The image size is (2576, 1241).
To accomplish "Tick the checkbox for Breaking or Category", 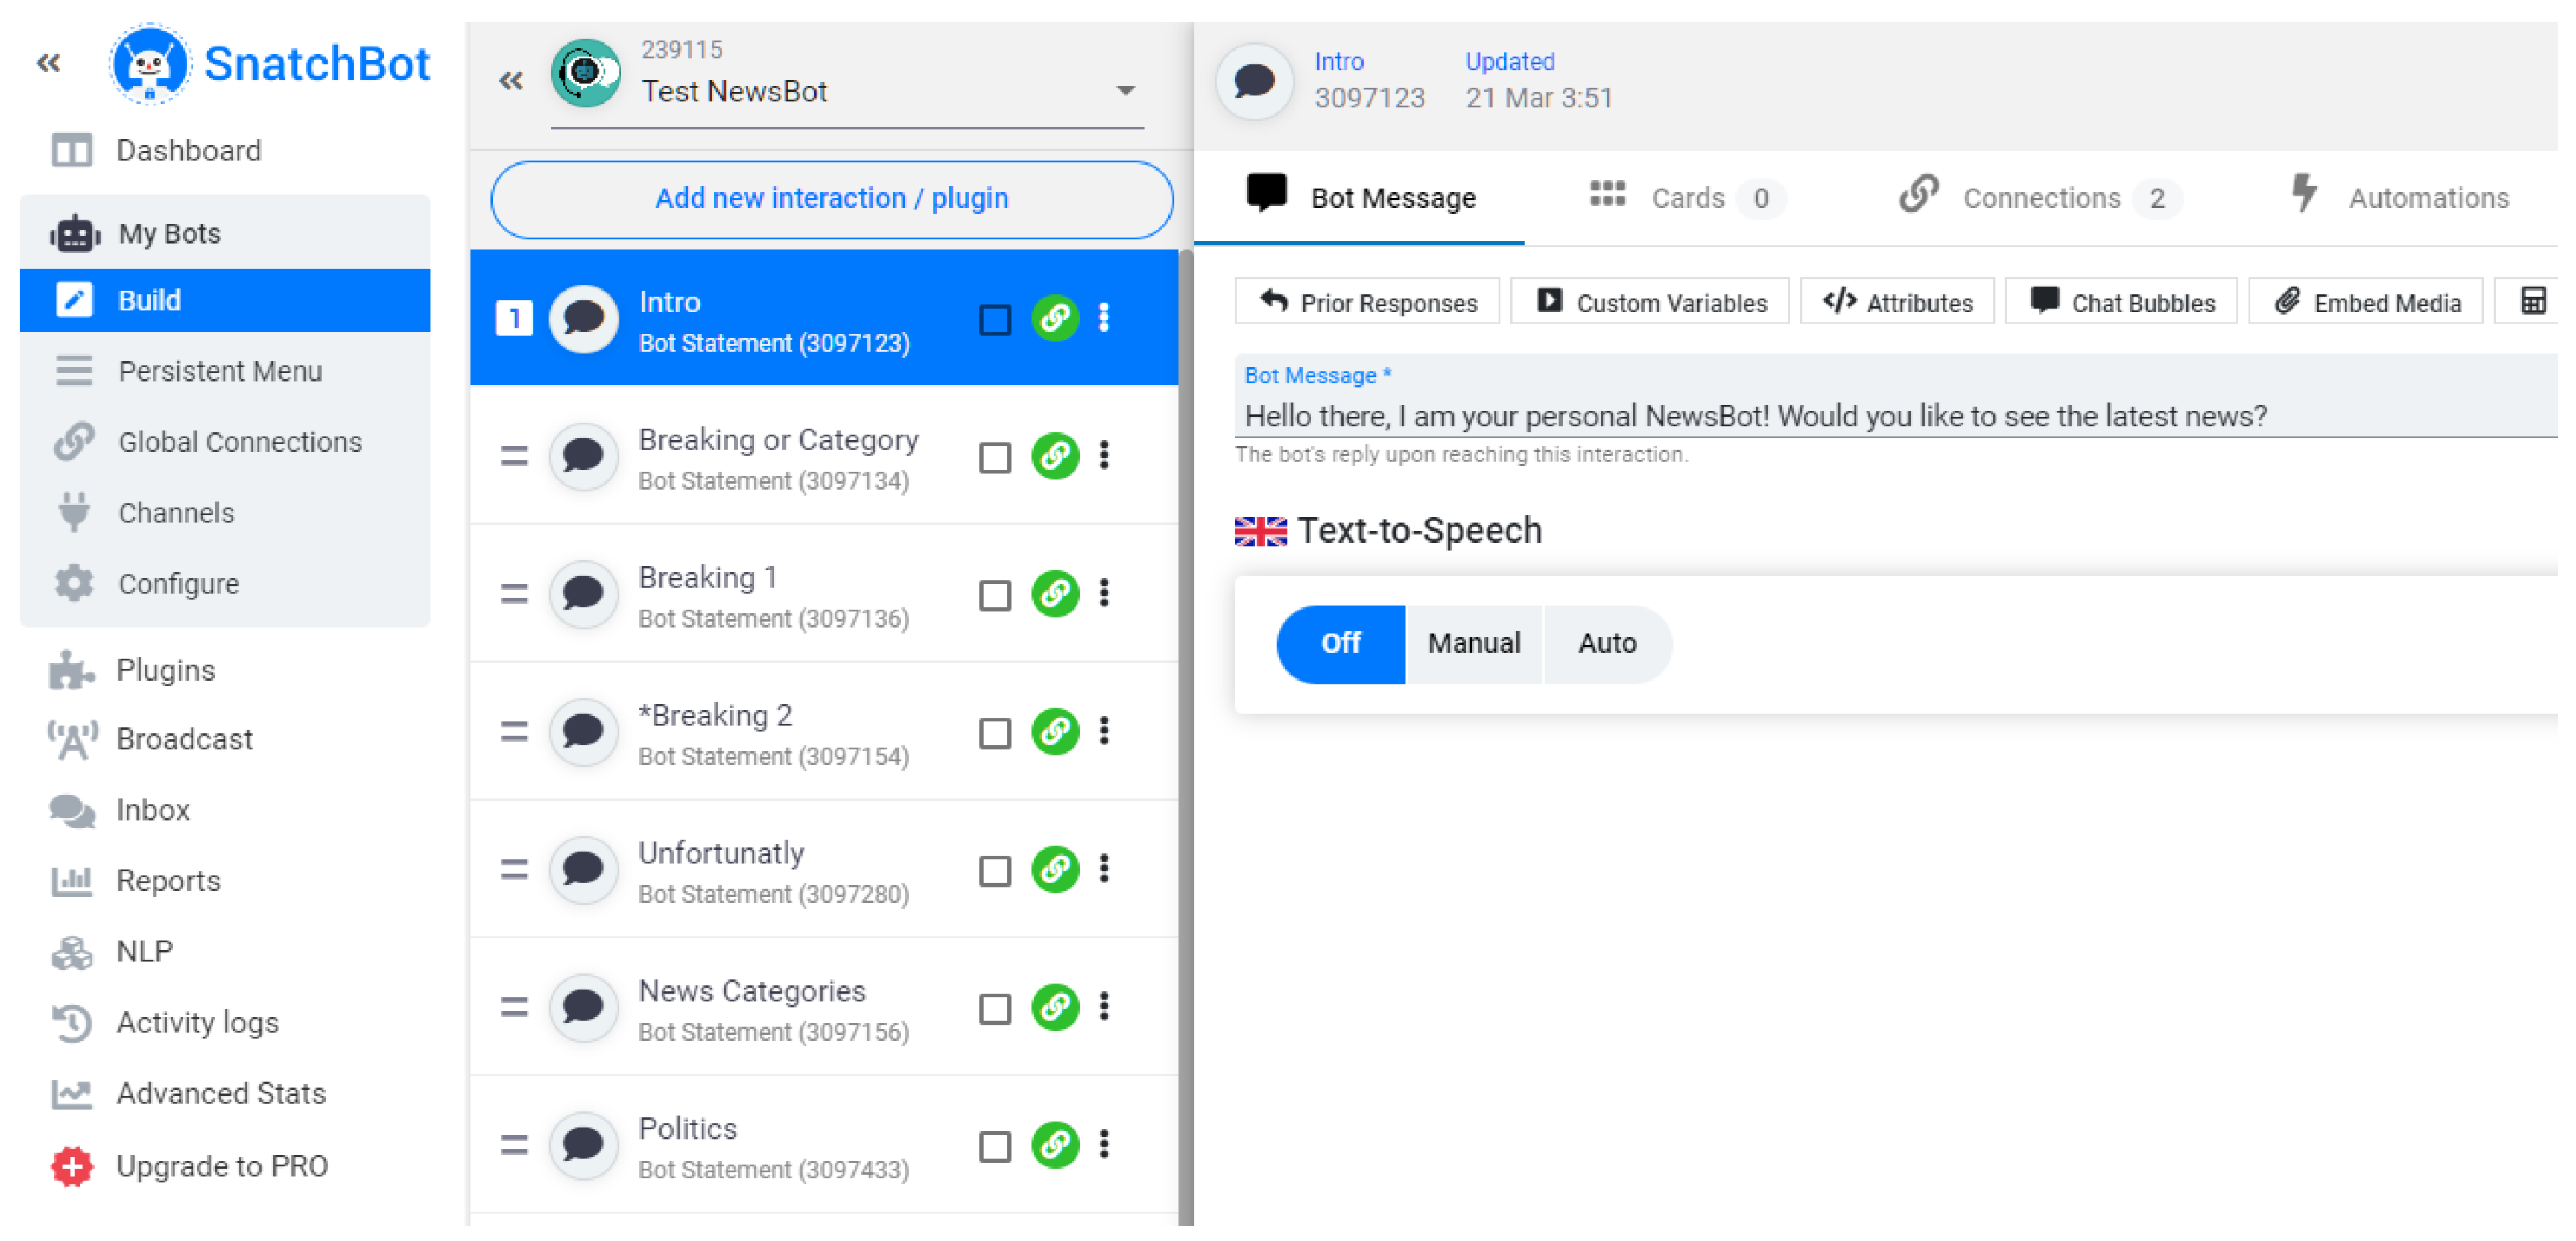I will coord(994,458).
